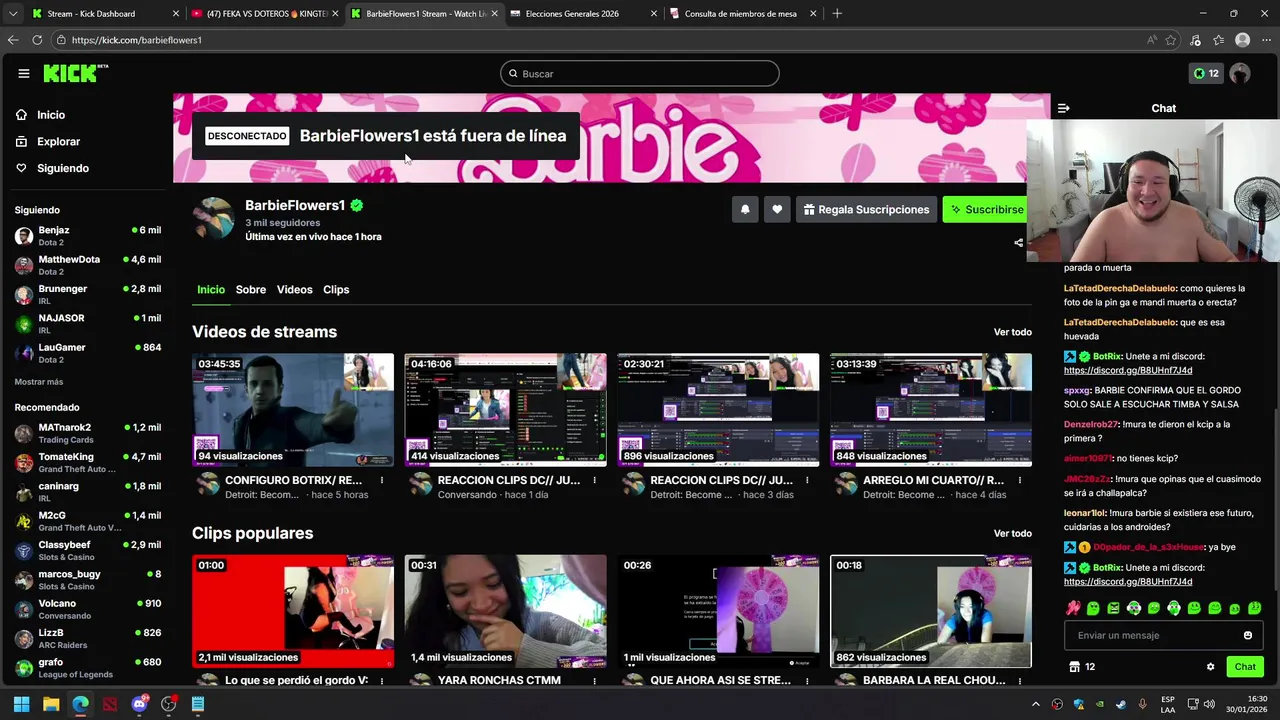Image resolution: width=1280 pixels, height=720 pixels.
Task: Open MatthewDota channel in sidebar
Action: tap(87, 265)
